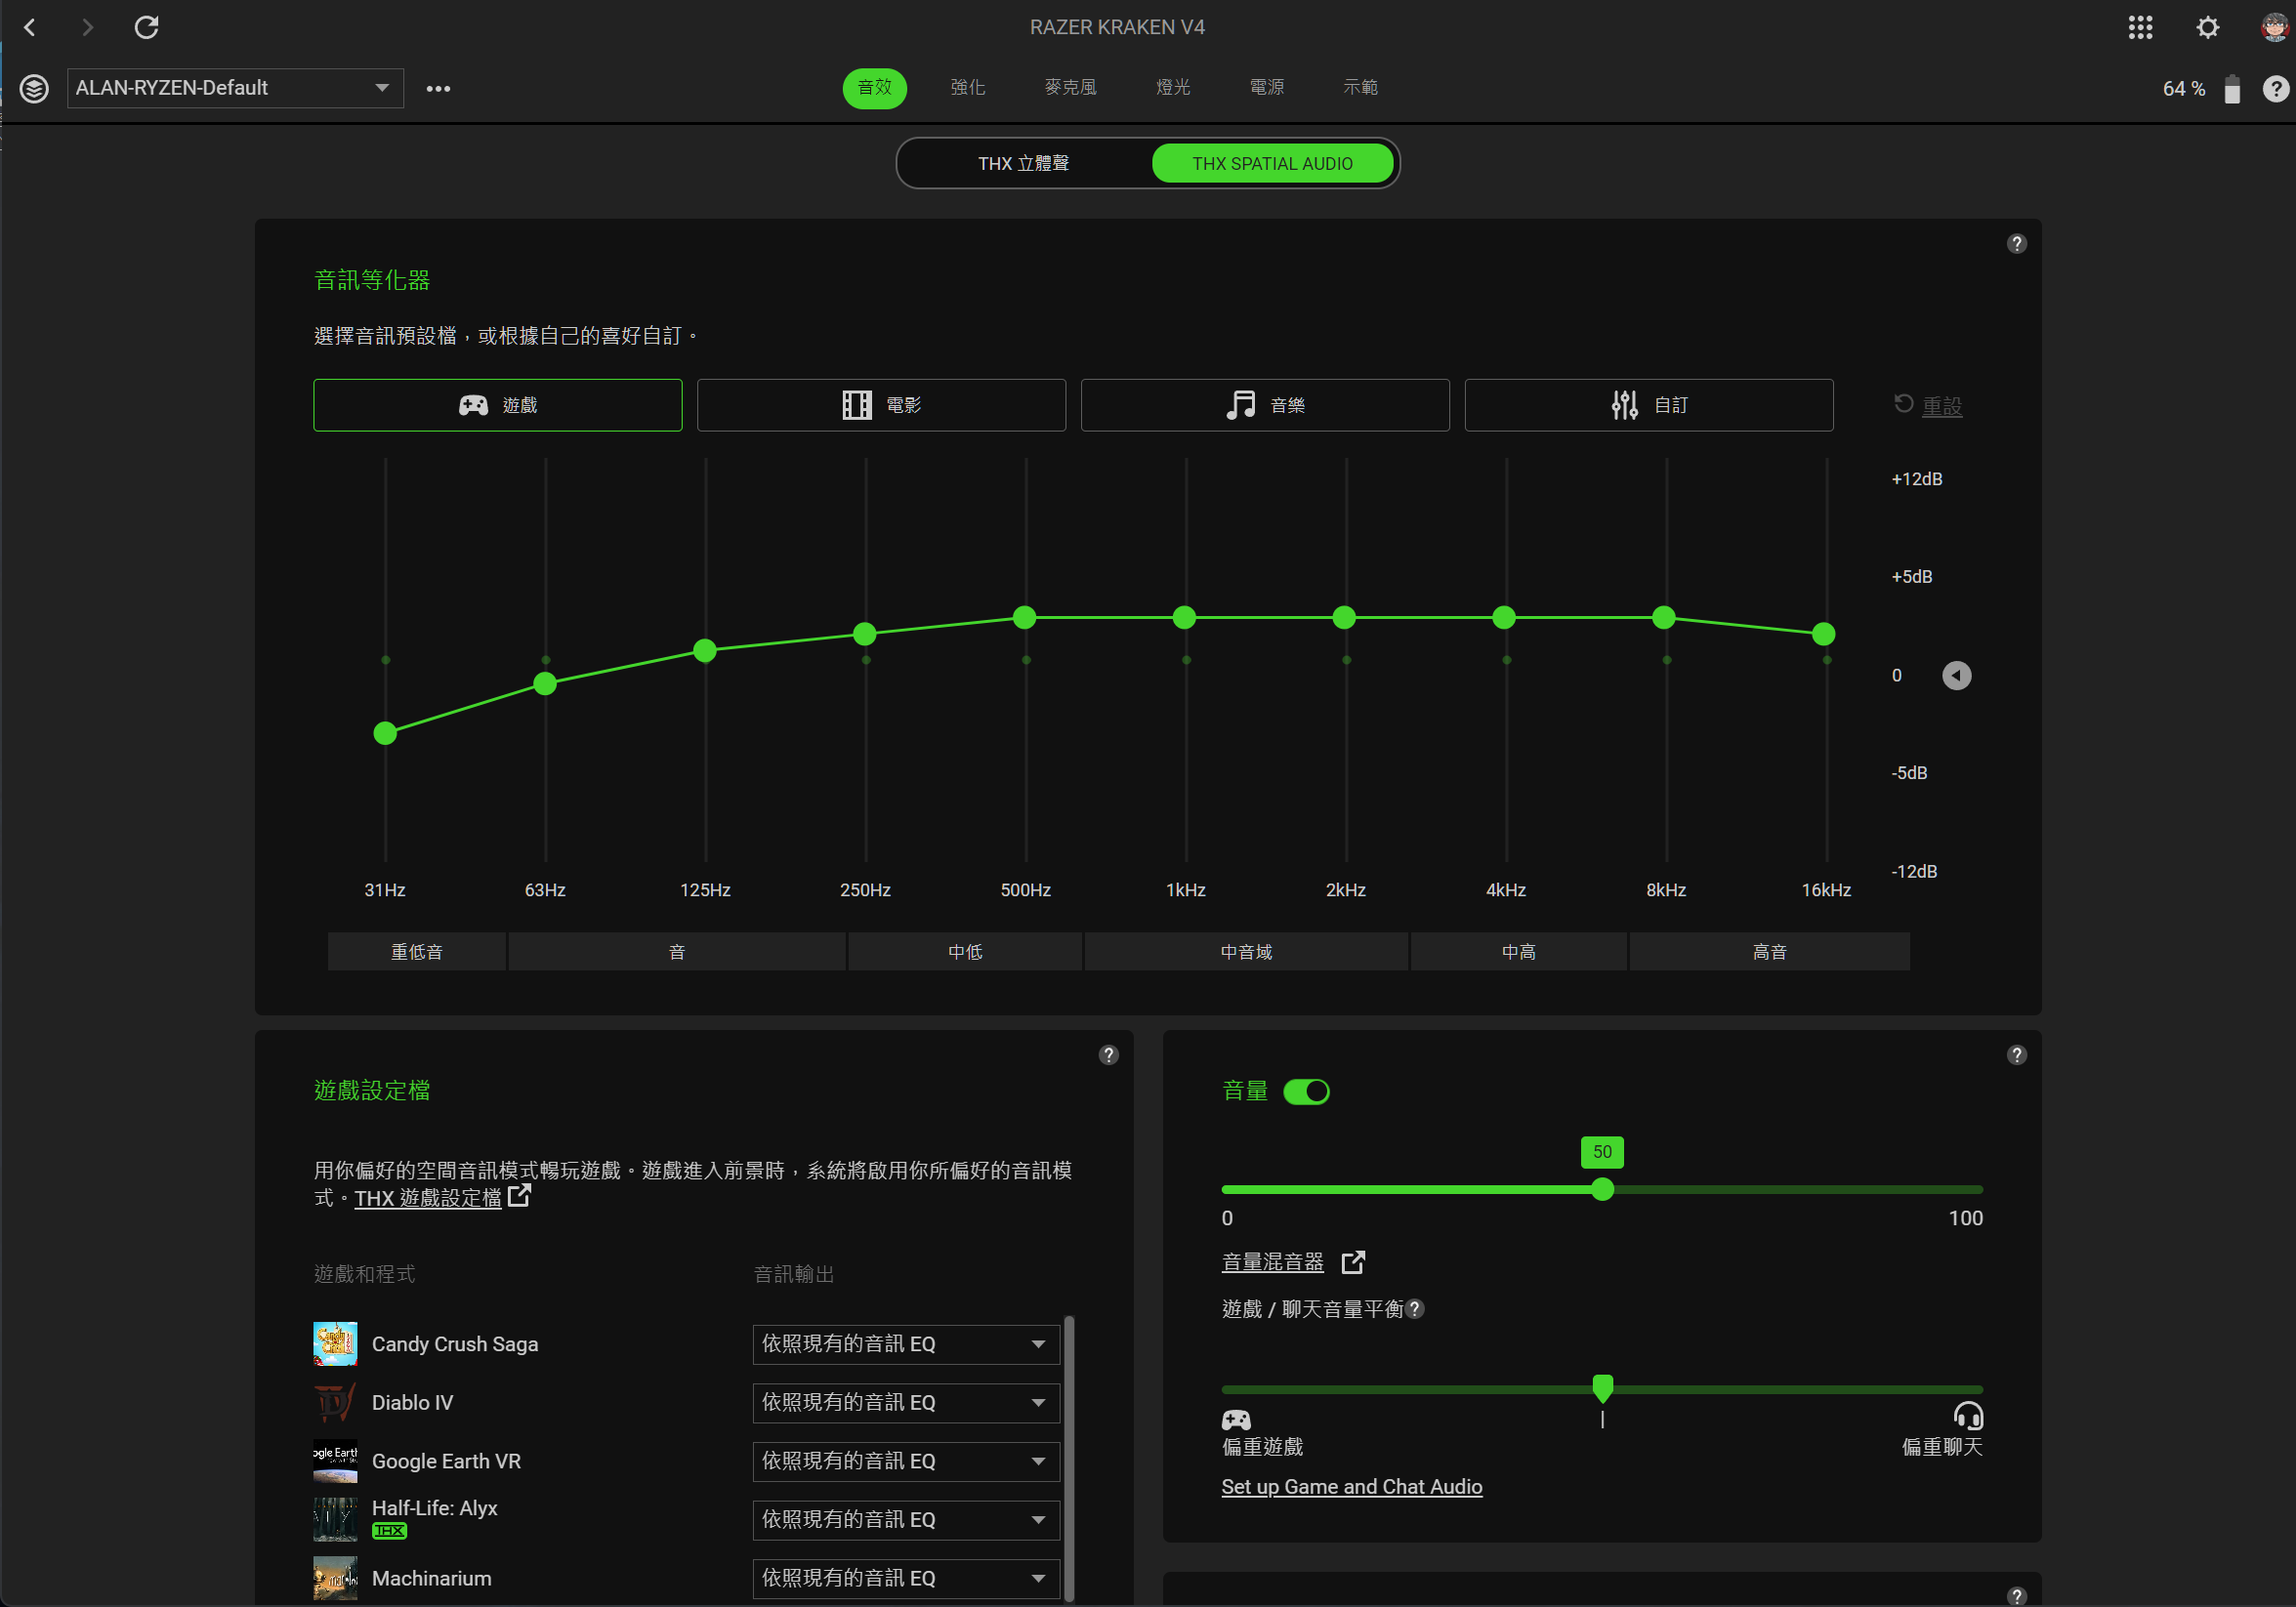Open the profile three-dots menu
This screenshot has width=2296, height=1607.
click(438, 88)
